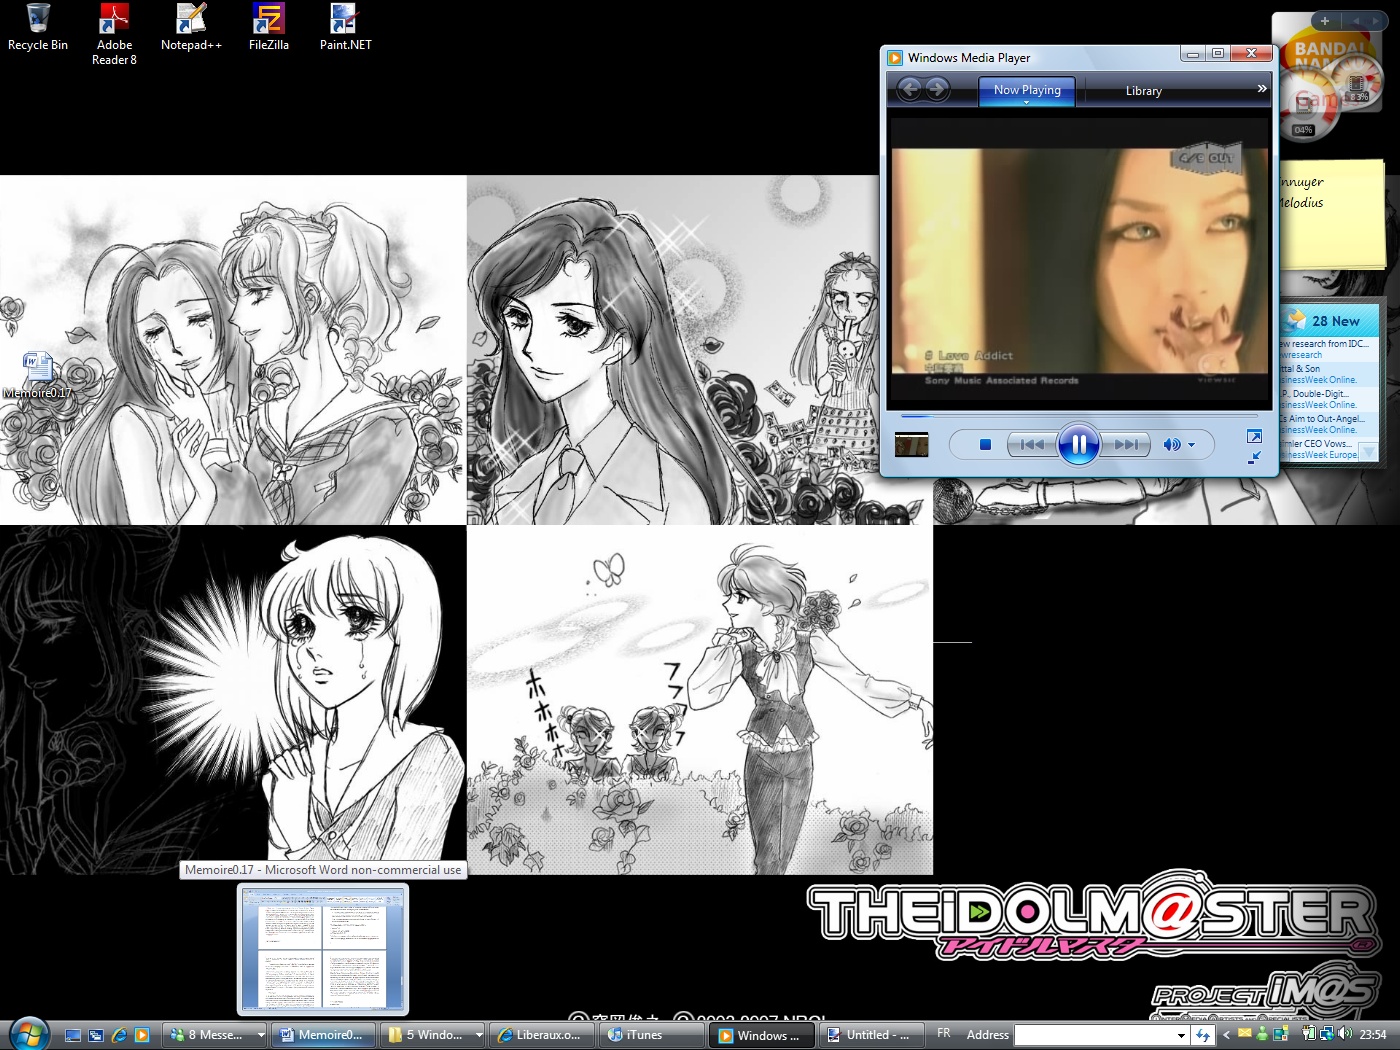1400x1050 pixels.
Task: Seek along the video progress bar
Action: tap(1080, 415)
